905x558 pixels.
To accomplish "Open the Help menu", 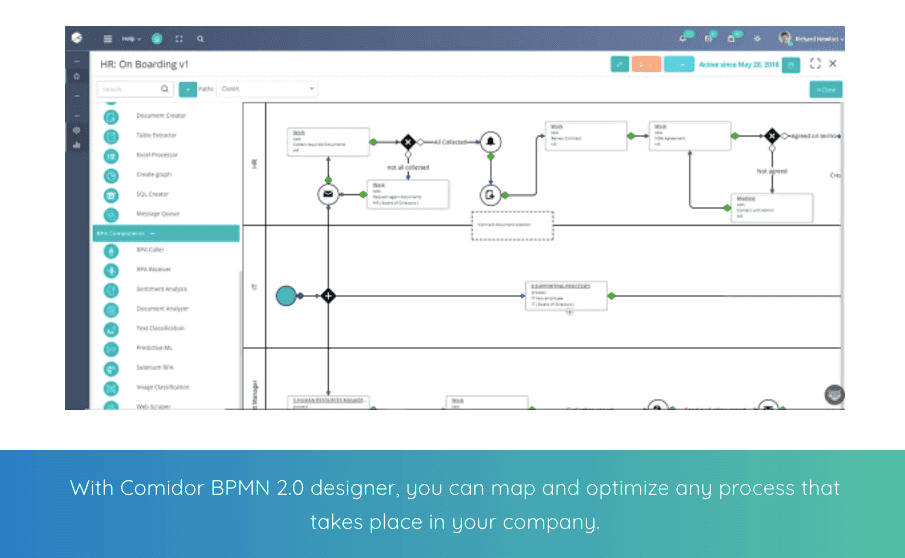I will pyautogui.click(x=131, y=39).
